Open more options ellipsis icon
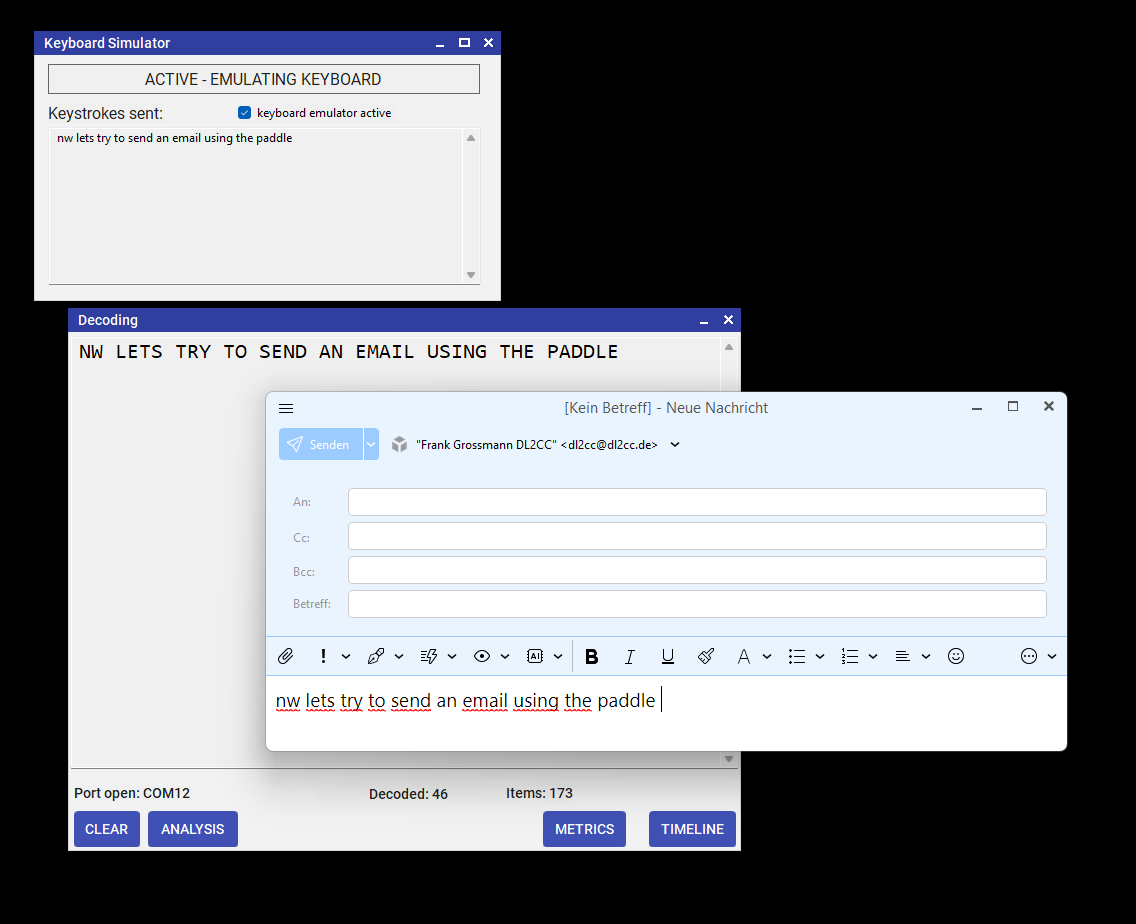The image size is (1136, 924). point(1029,657)
